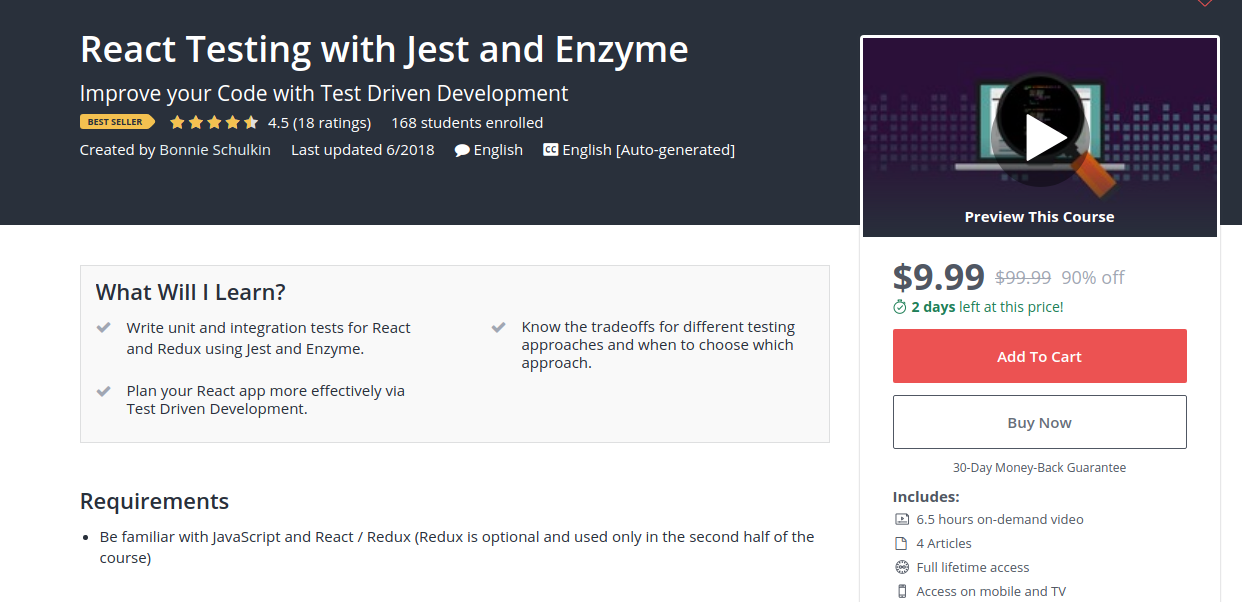Click the $9.99 discounted price

tap(938, 276)
